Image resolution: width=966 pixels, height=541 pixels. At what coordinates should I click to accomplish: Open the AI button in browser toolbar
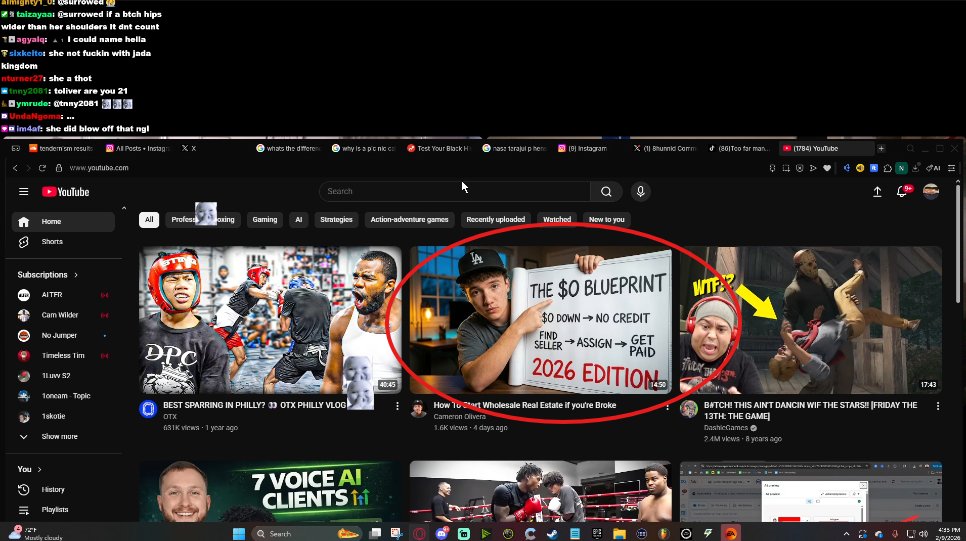tap(933, 168)
